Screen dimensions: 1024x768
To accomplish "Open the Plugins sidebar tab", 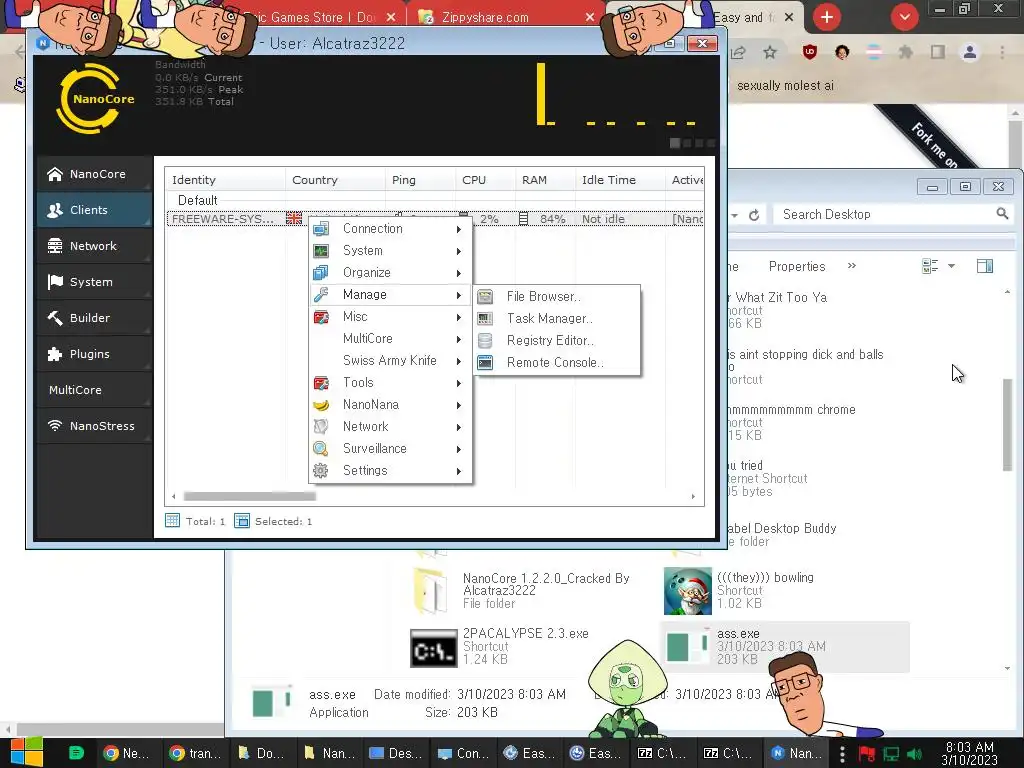I will (94, 353).
